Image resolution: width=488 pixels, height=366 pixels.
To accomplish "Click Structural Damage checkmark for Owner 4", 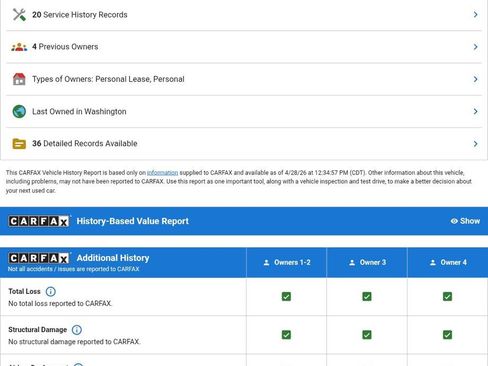I will (x=447, y=335).
